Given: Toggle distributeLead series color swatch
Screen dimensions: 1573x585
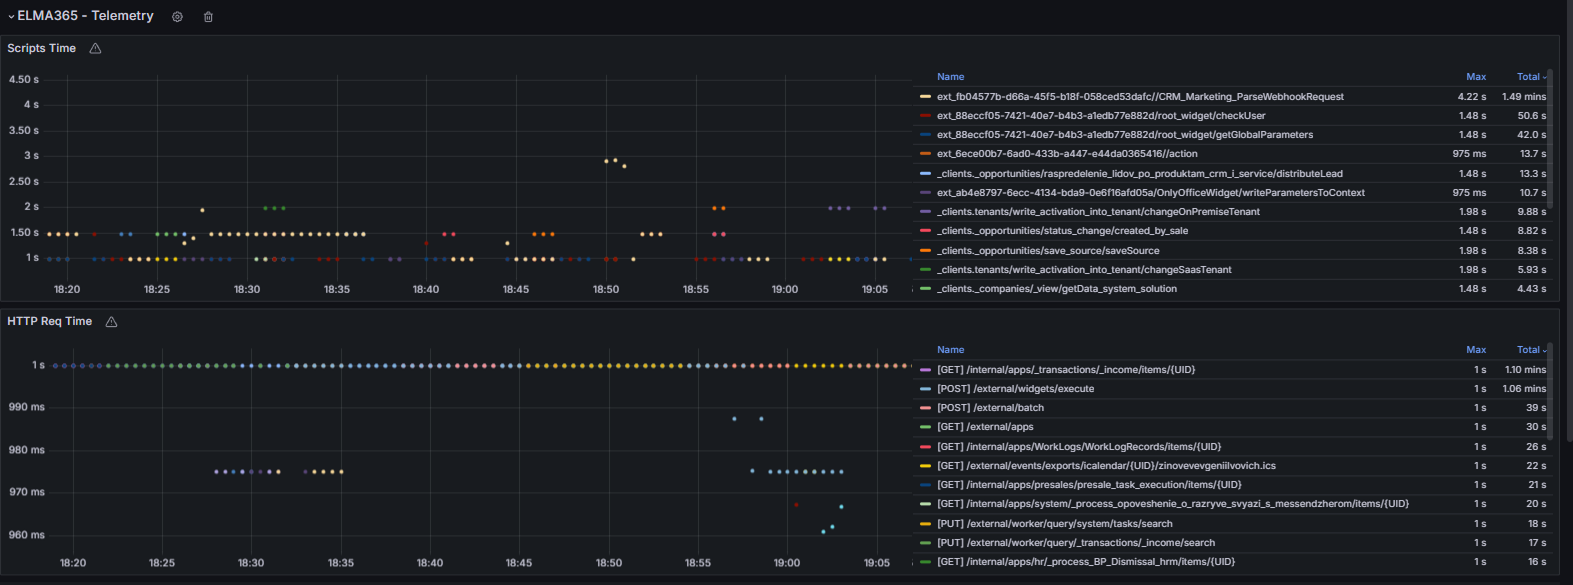Looking at the screenshot, I should pos(925,174).
